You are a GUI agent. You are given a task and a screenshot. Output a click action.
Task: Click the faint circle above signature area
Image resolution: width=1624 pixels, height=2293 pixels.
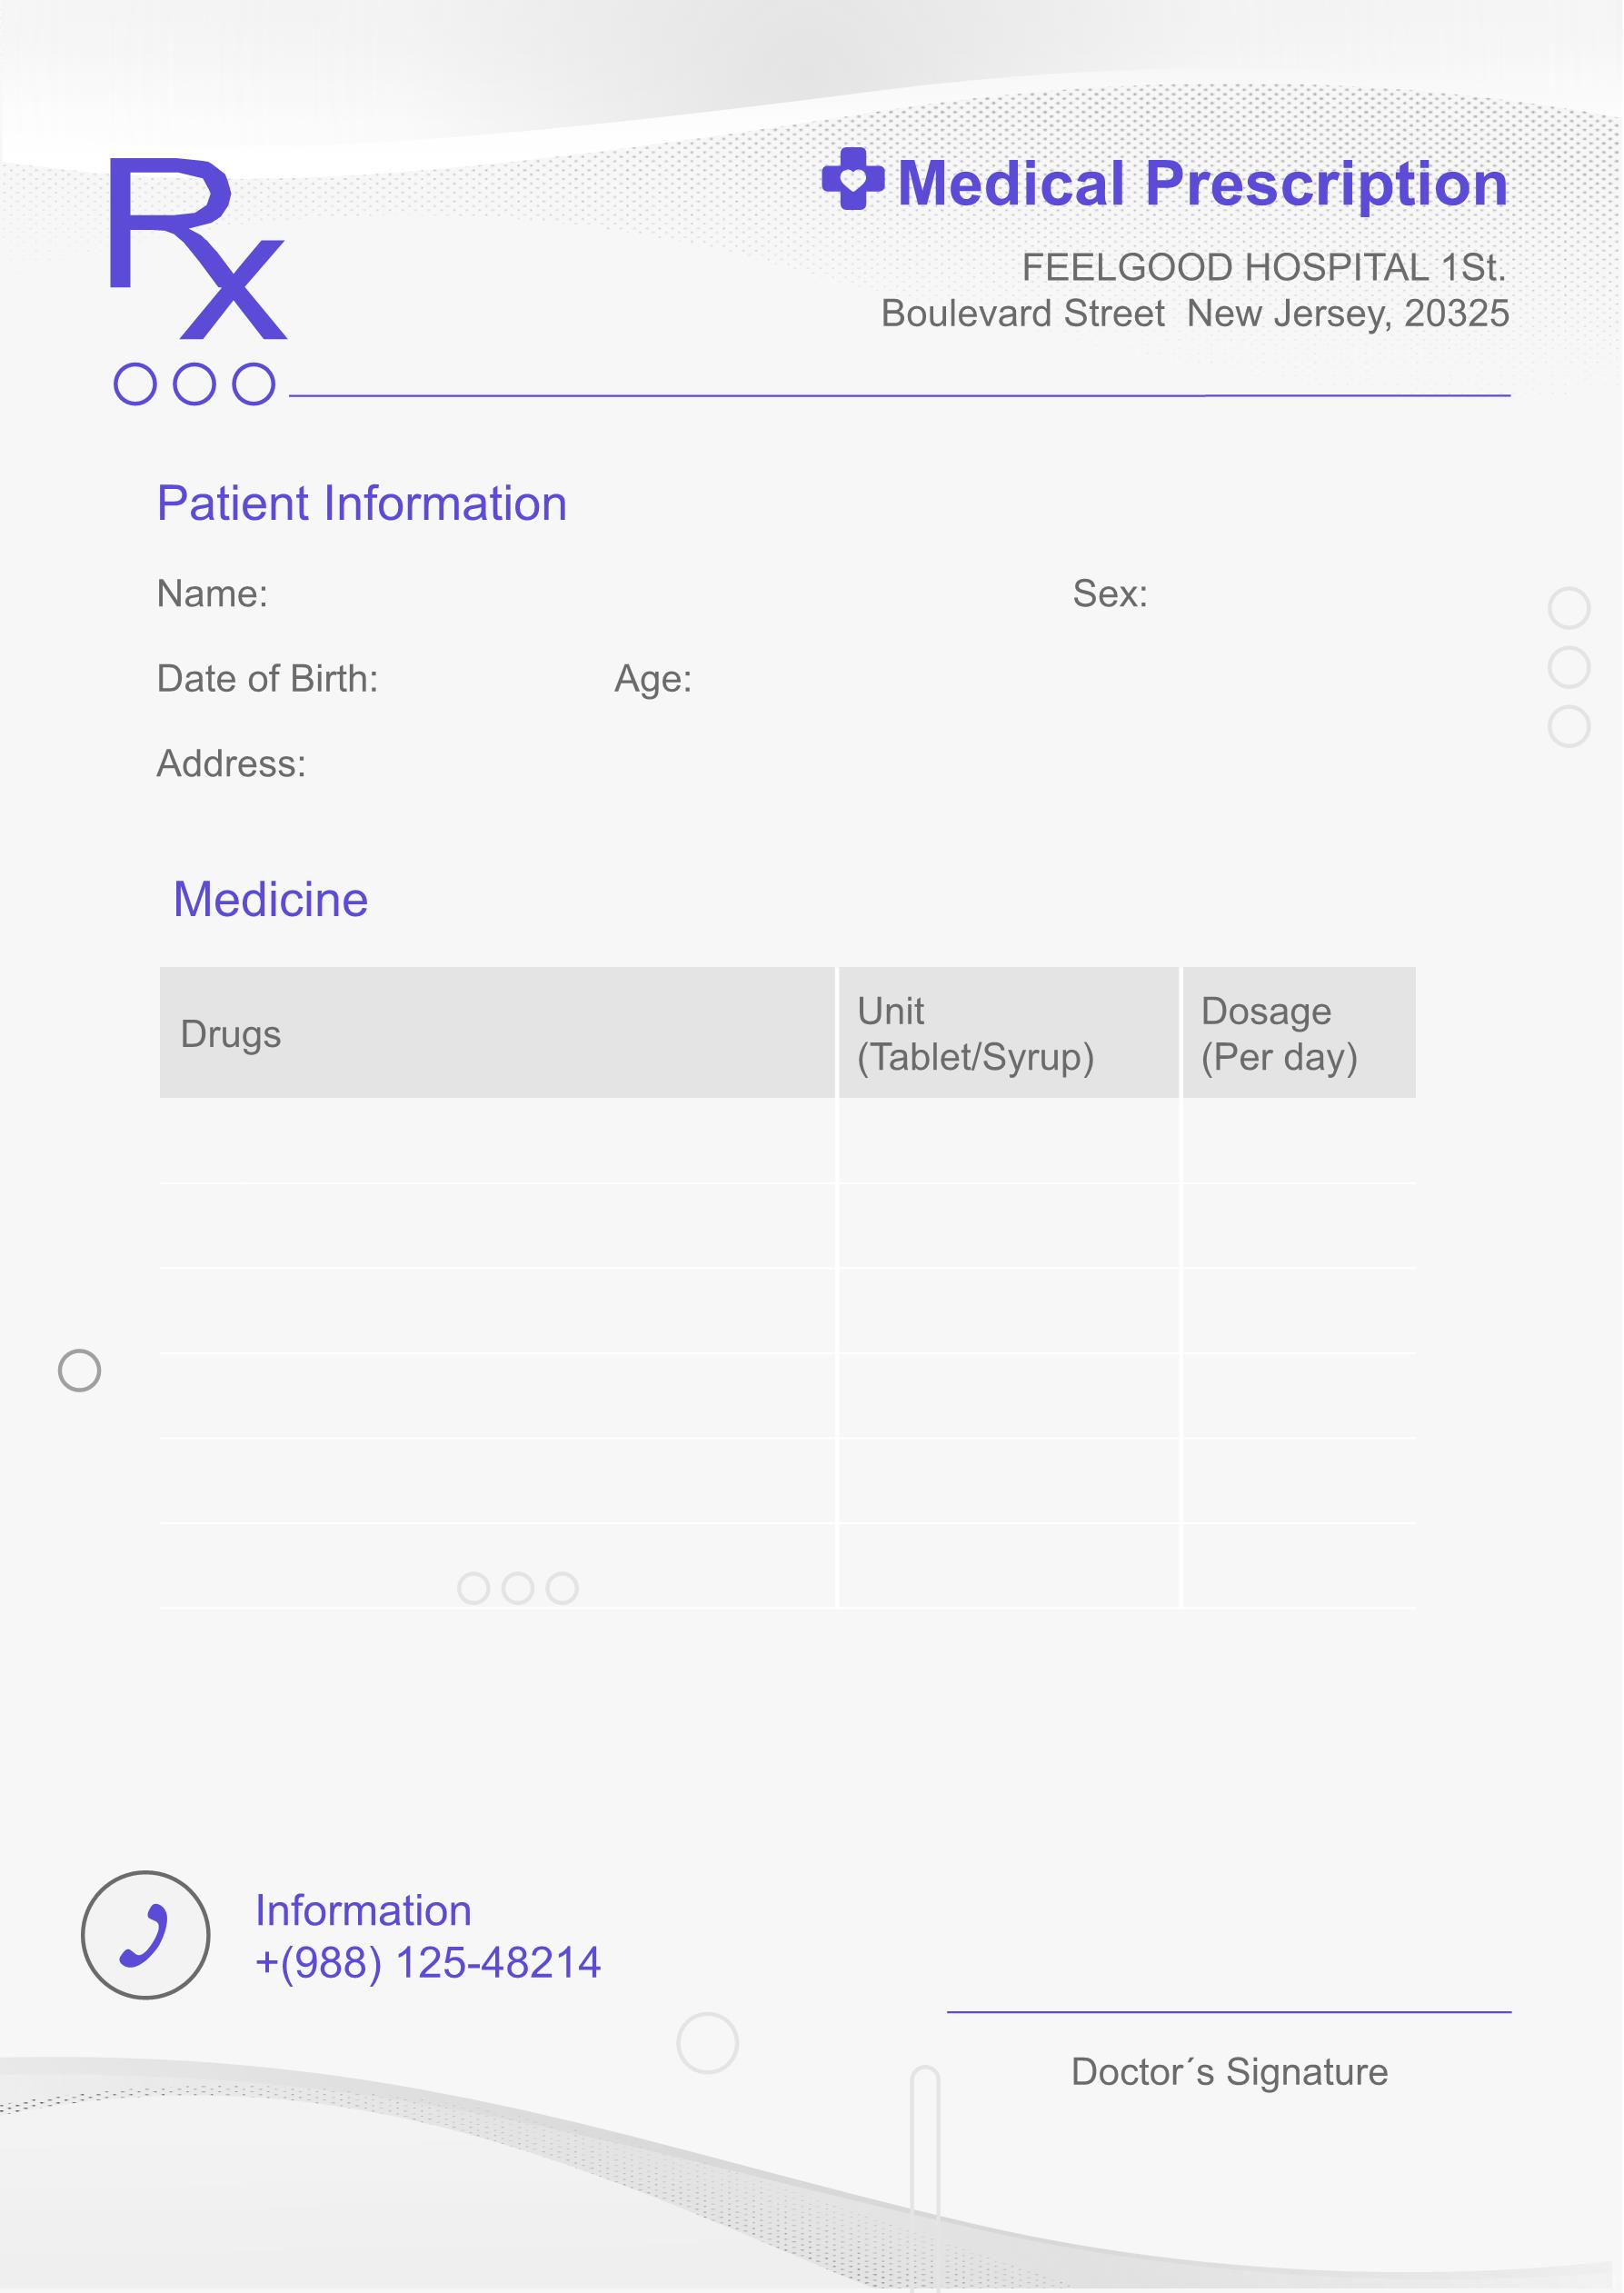(708, 2042)
